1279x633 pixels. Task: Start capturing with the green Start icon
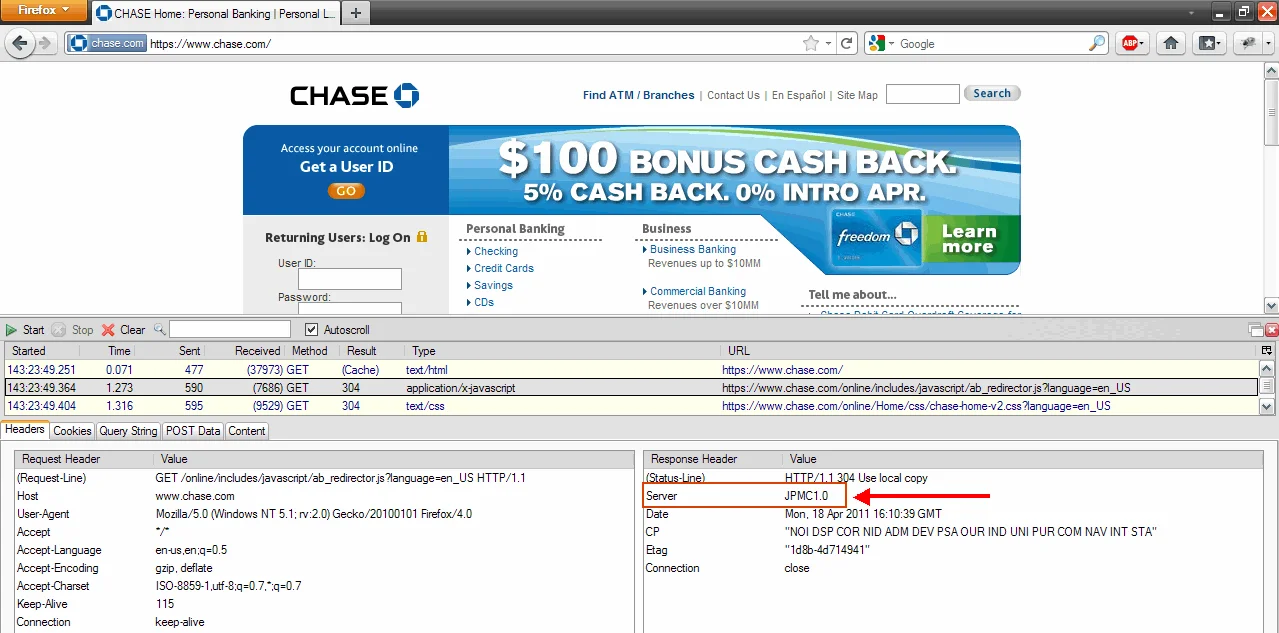12,329
